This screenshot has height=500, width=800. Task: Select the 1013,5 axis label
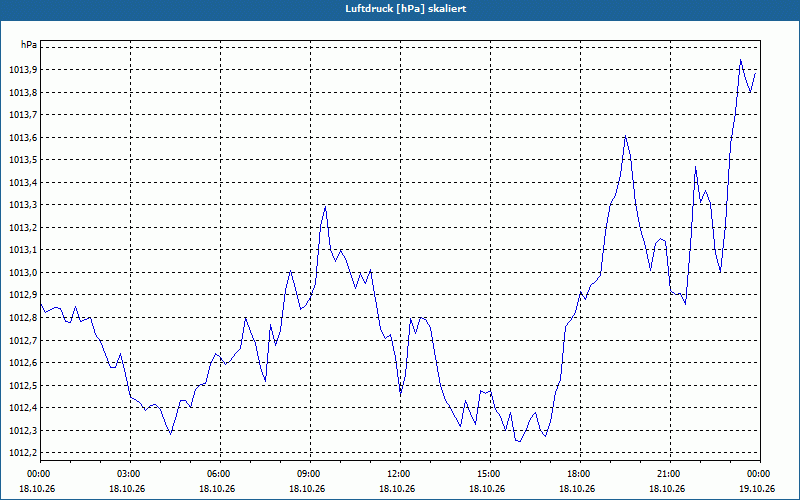(23, 160)
